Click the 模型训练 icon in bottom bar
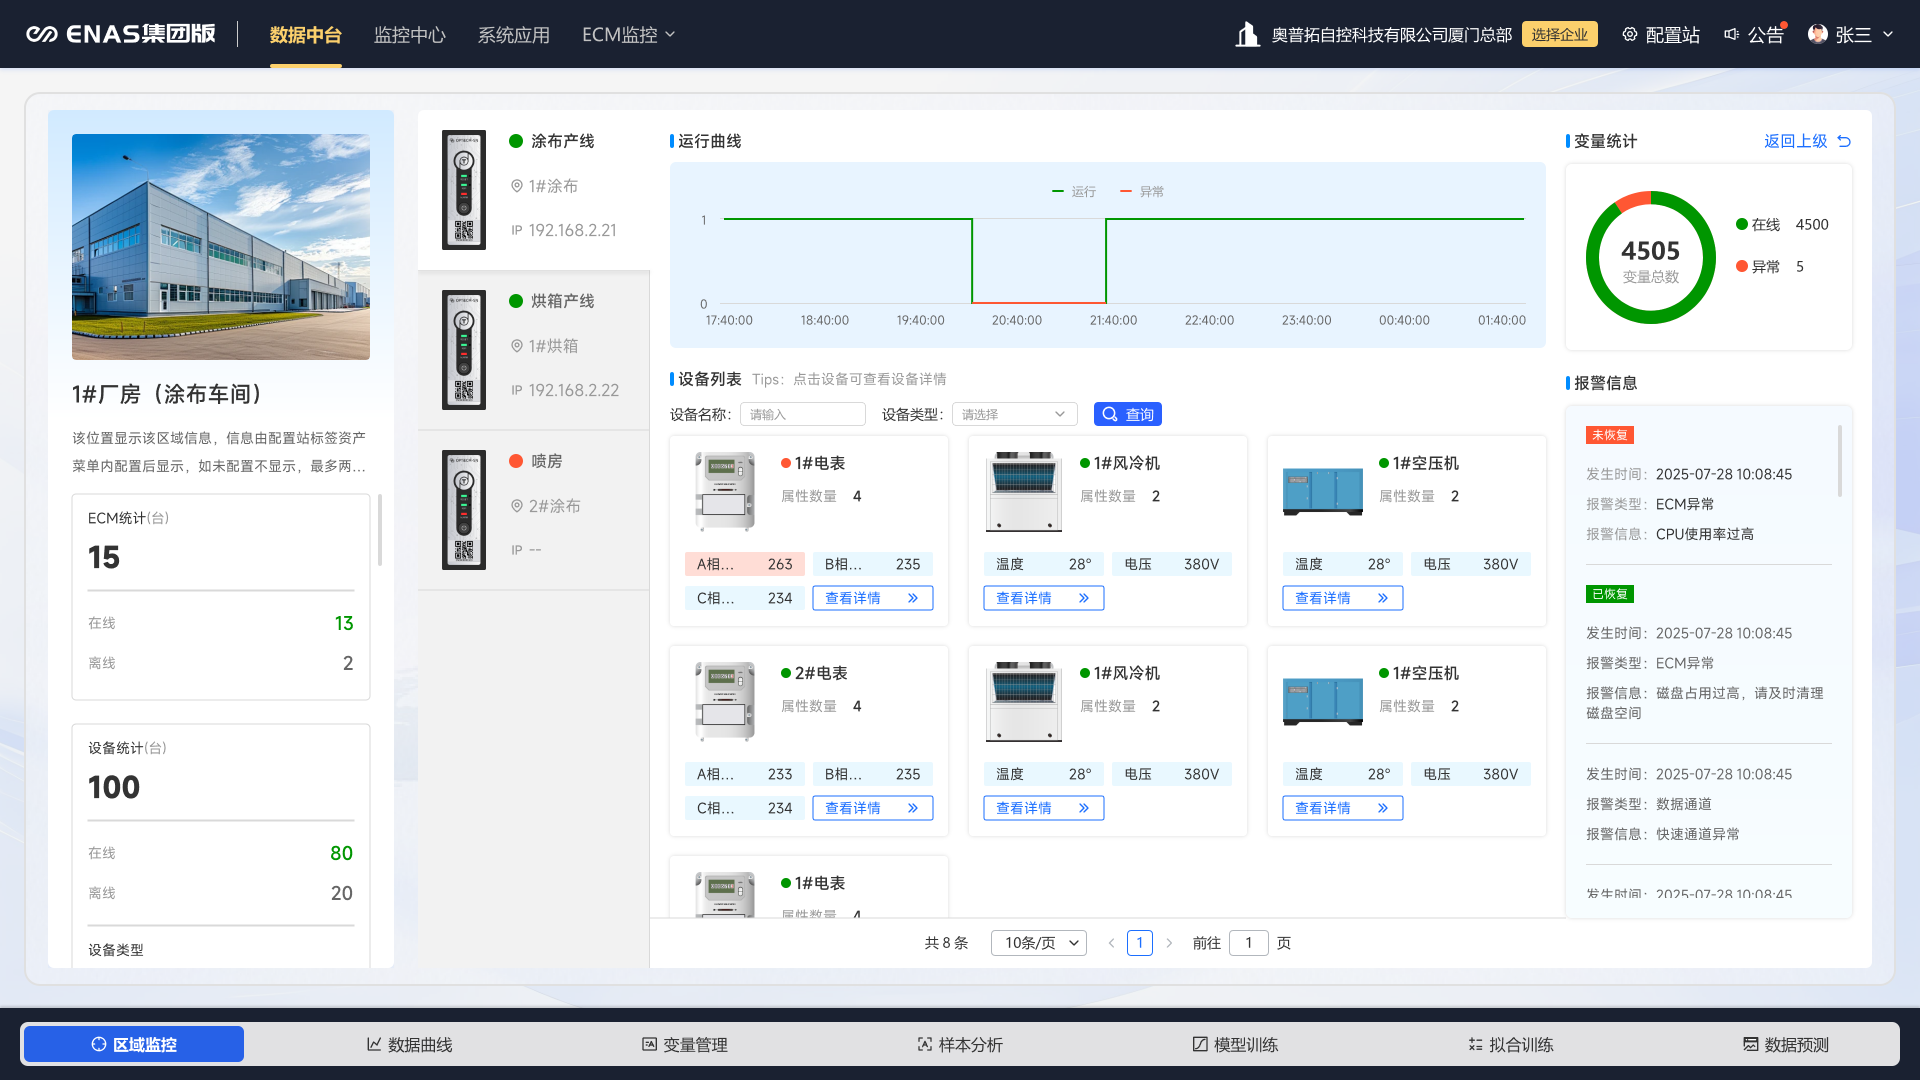 point(1200,1044)
